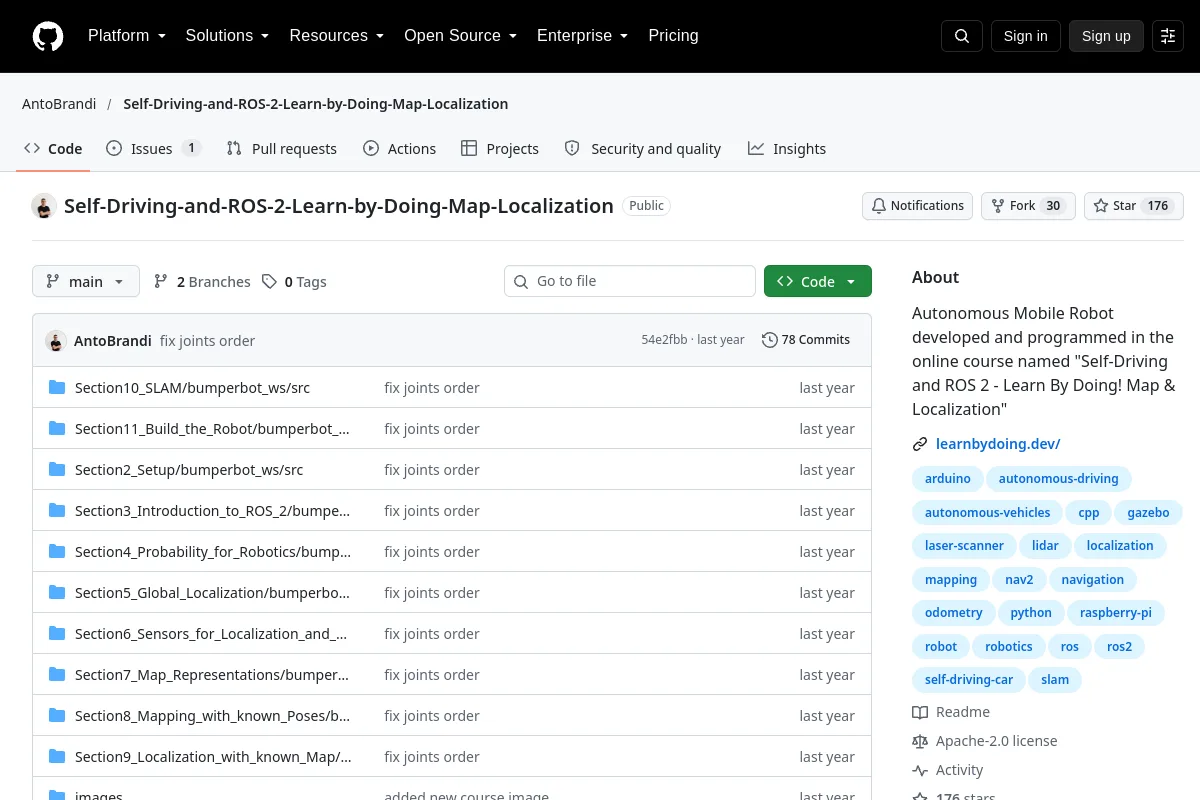Viewport: 1200px width, 800px height.
Task: Click the book icon next to Readme
Action: coord(920,712)
